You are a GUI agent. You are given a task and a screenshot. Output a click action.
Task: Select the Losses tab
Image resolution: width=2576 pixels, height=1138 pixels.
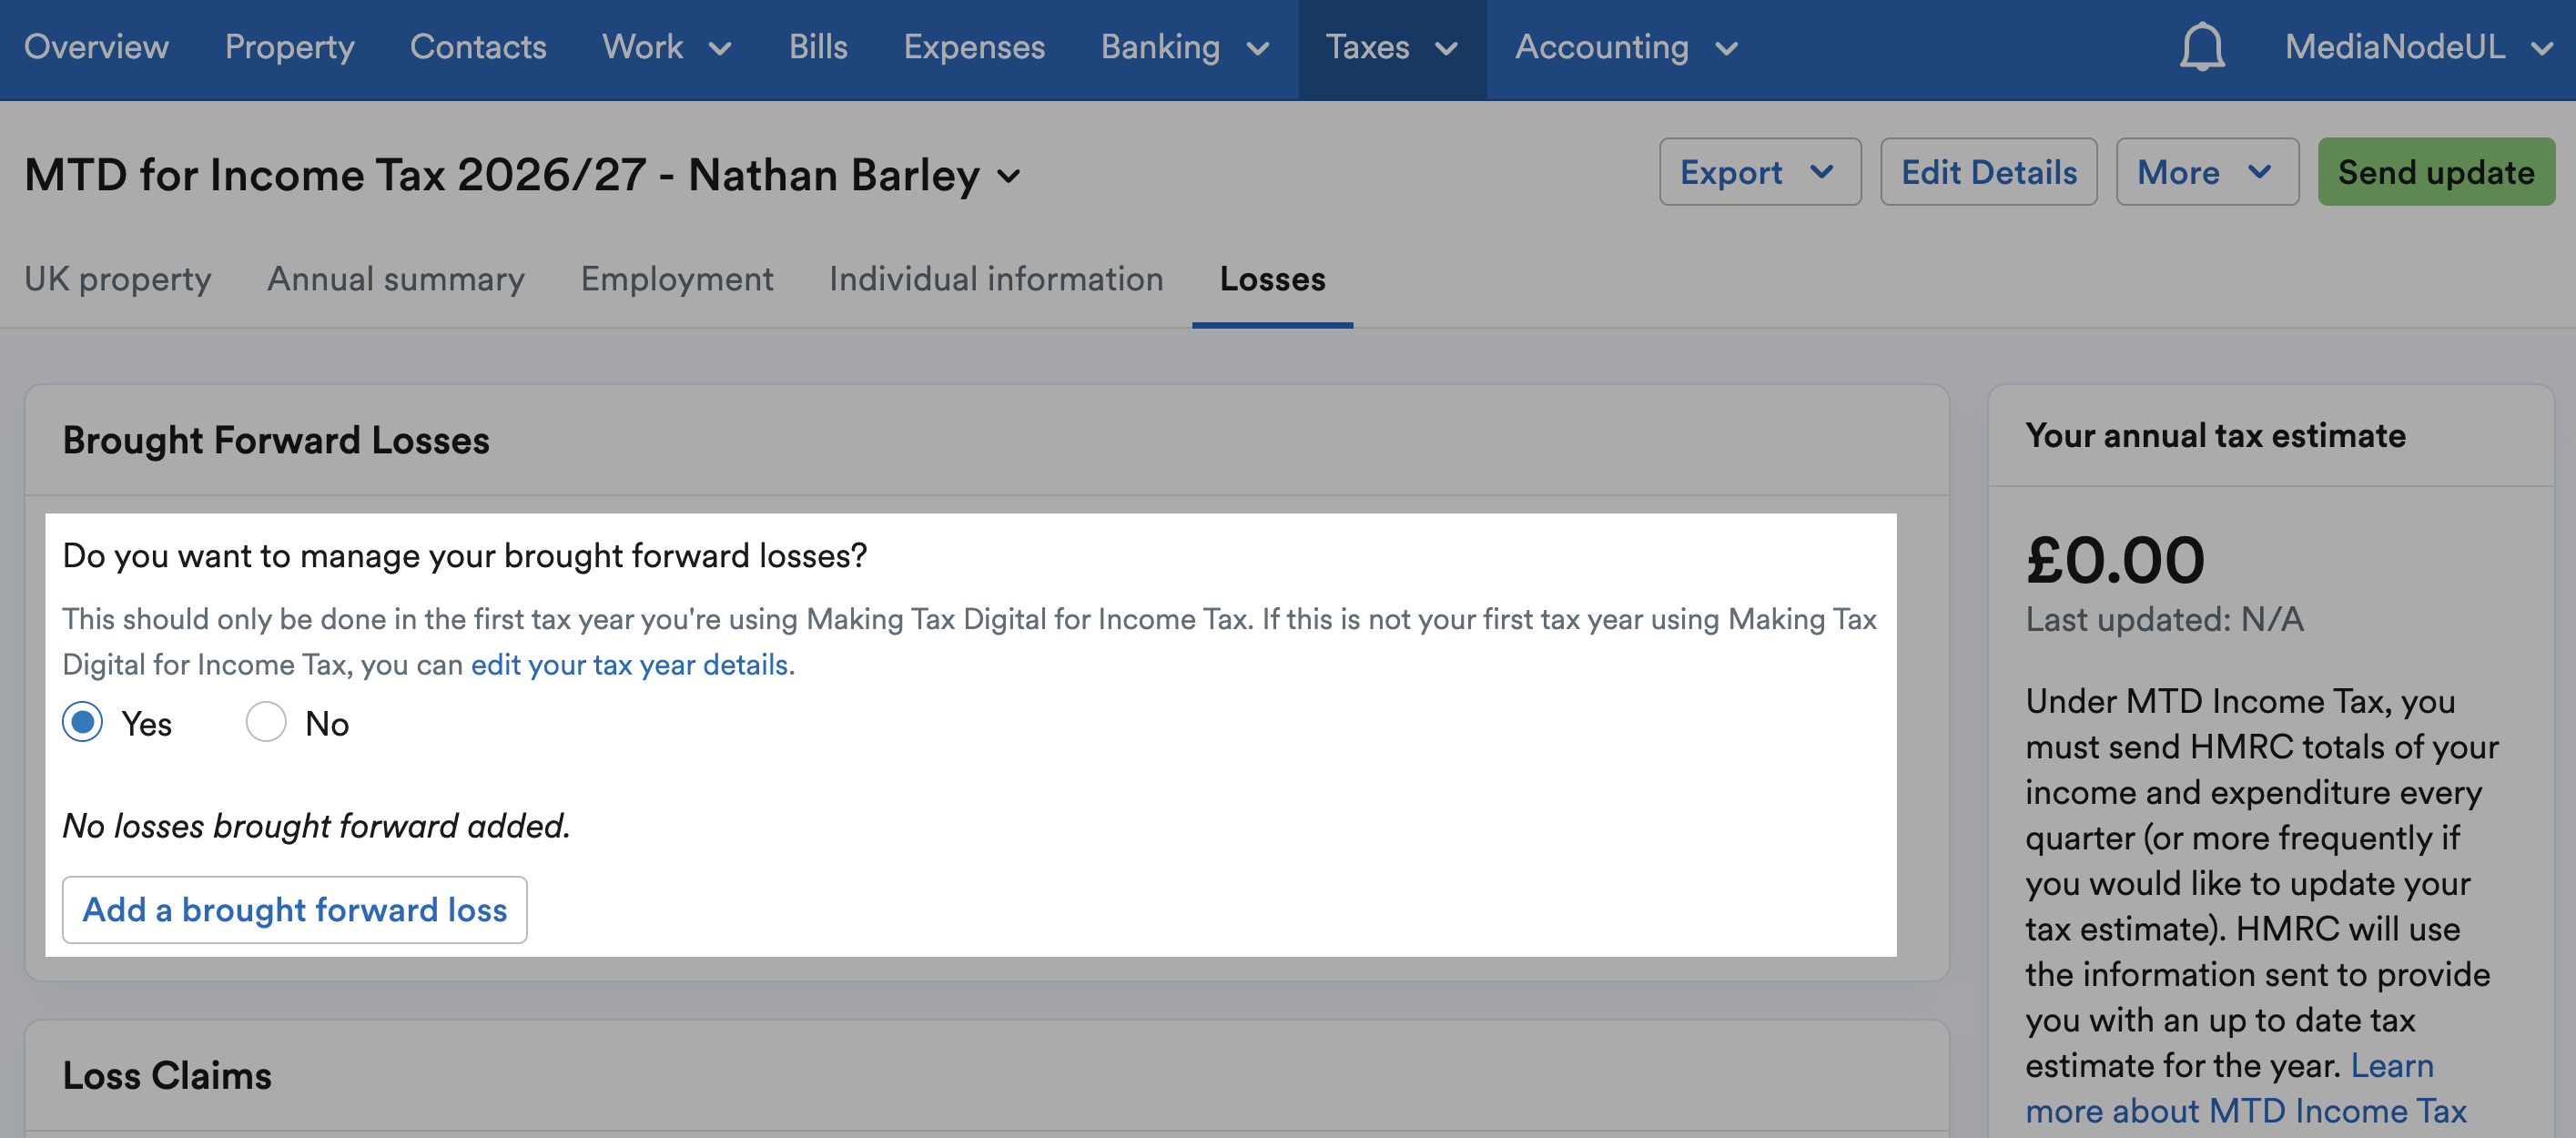[x=1272, y=279]
